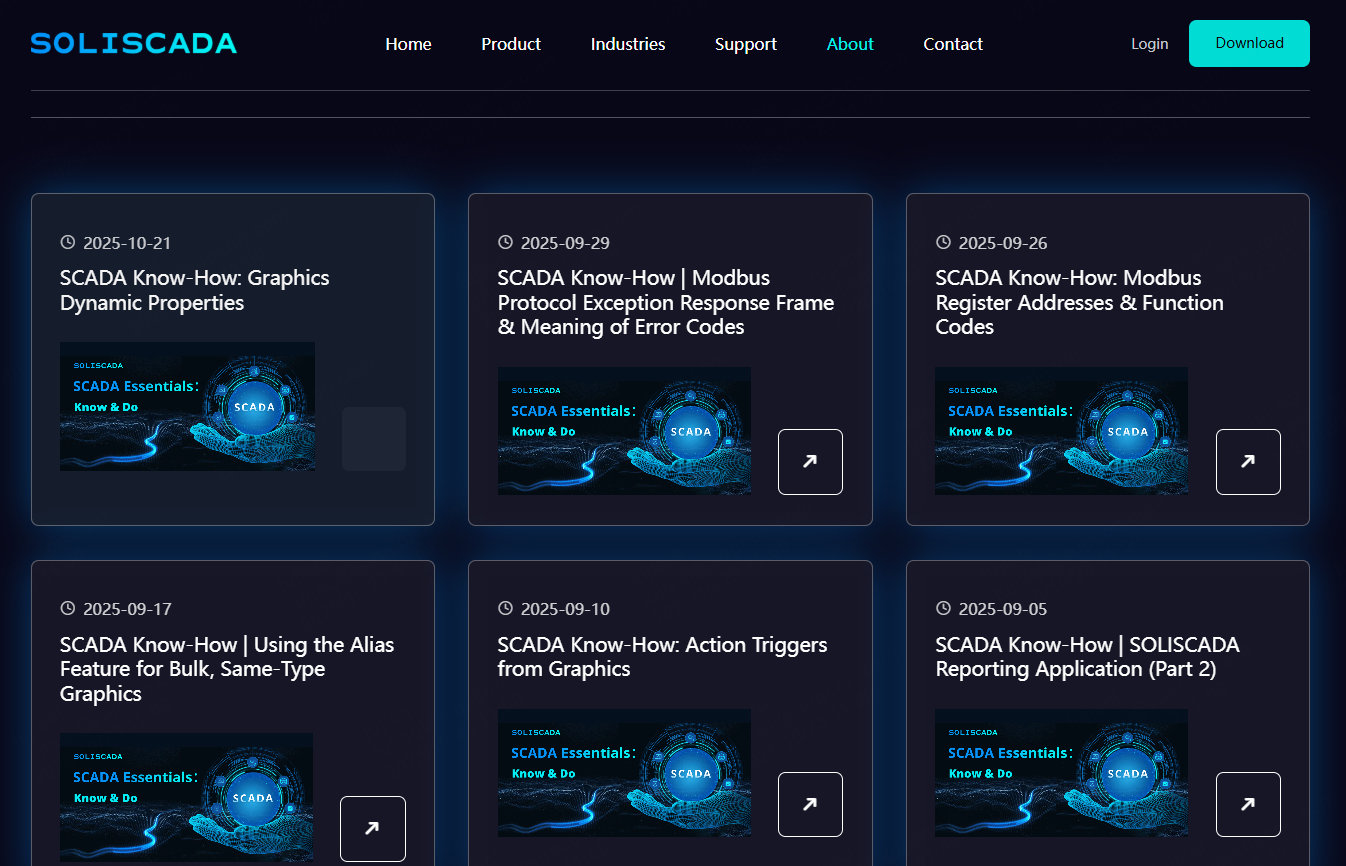This screenshot has height=866, width=1346.
Task: Select the About navigation item
Action: (x=850, y=44)
